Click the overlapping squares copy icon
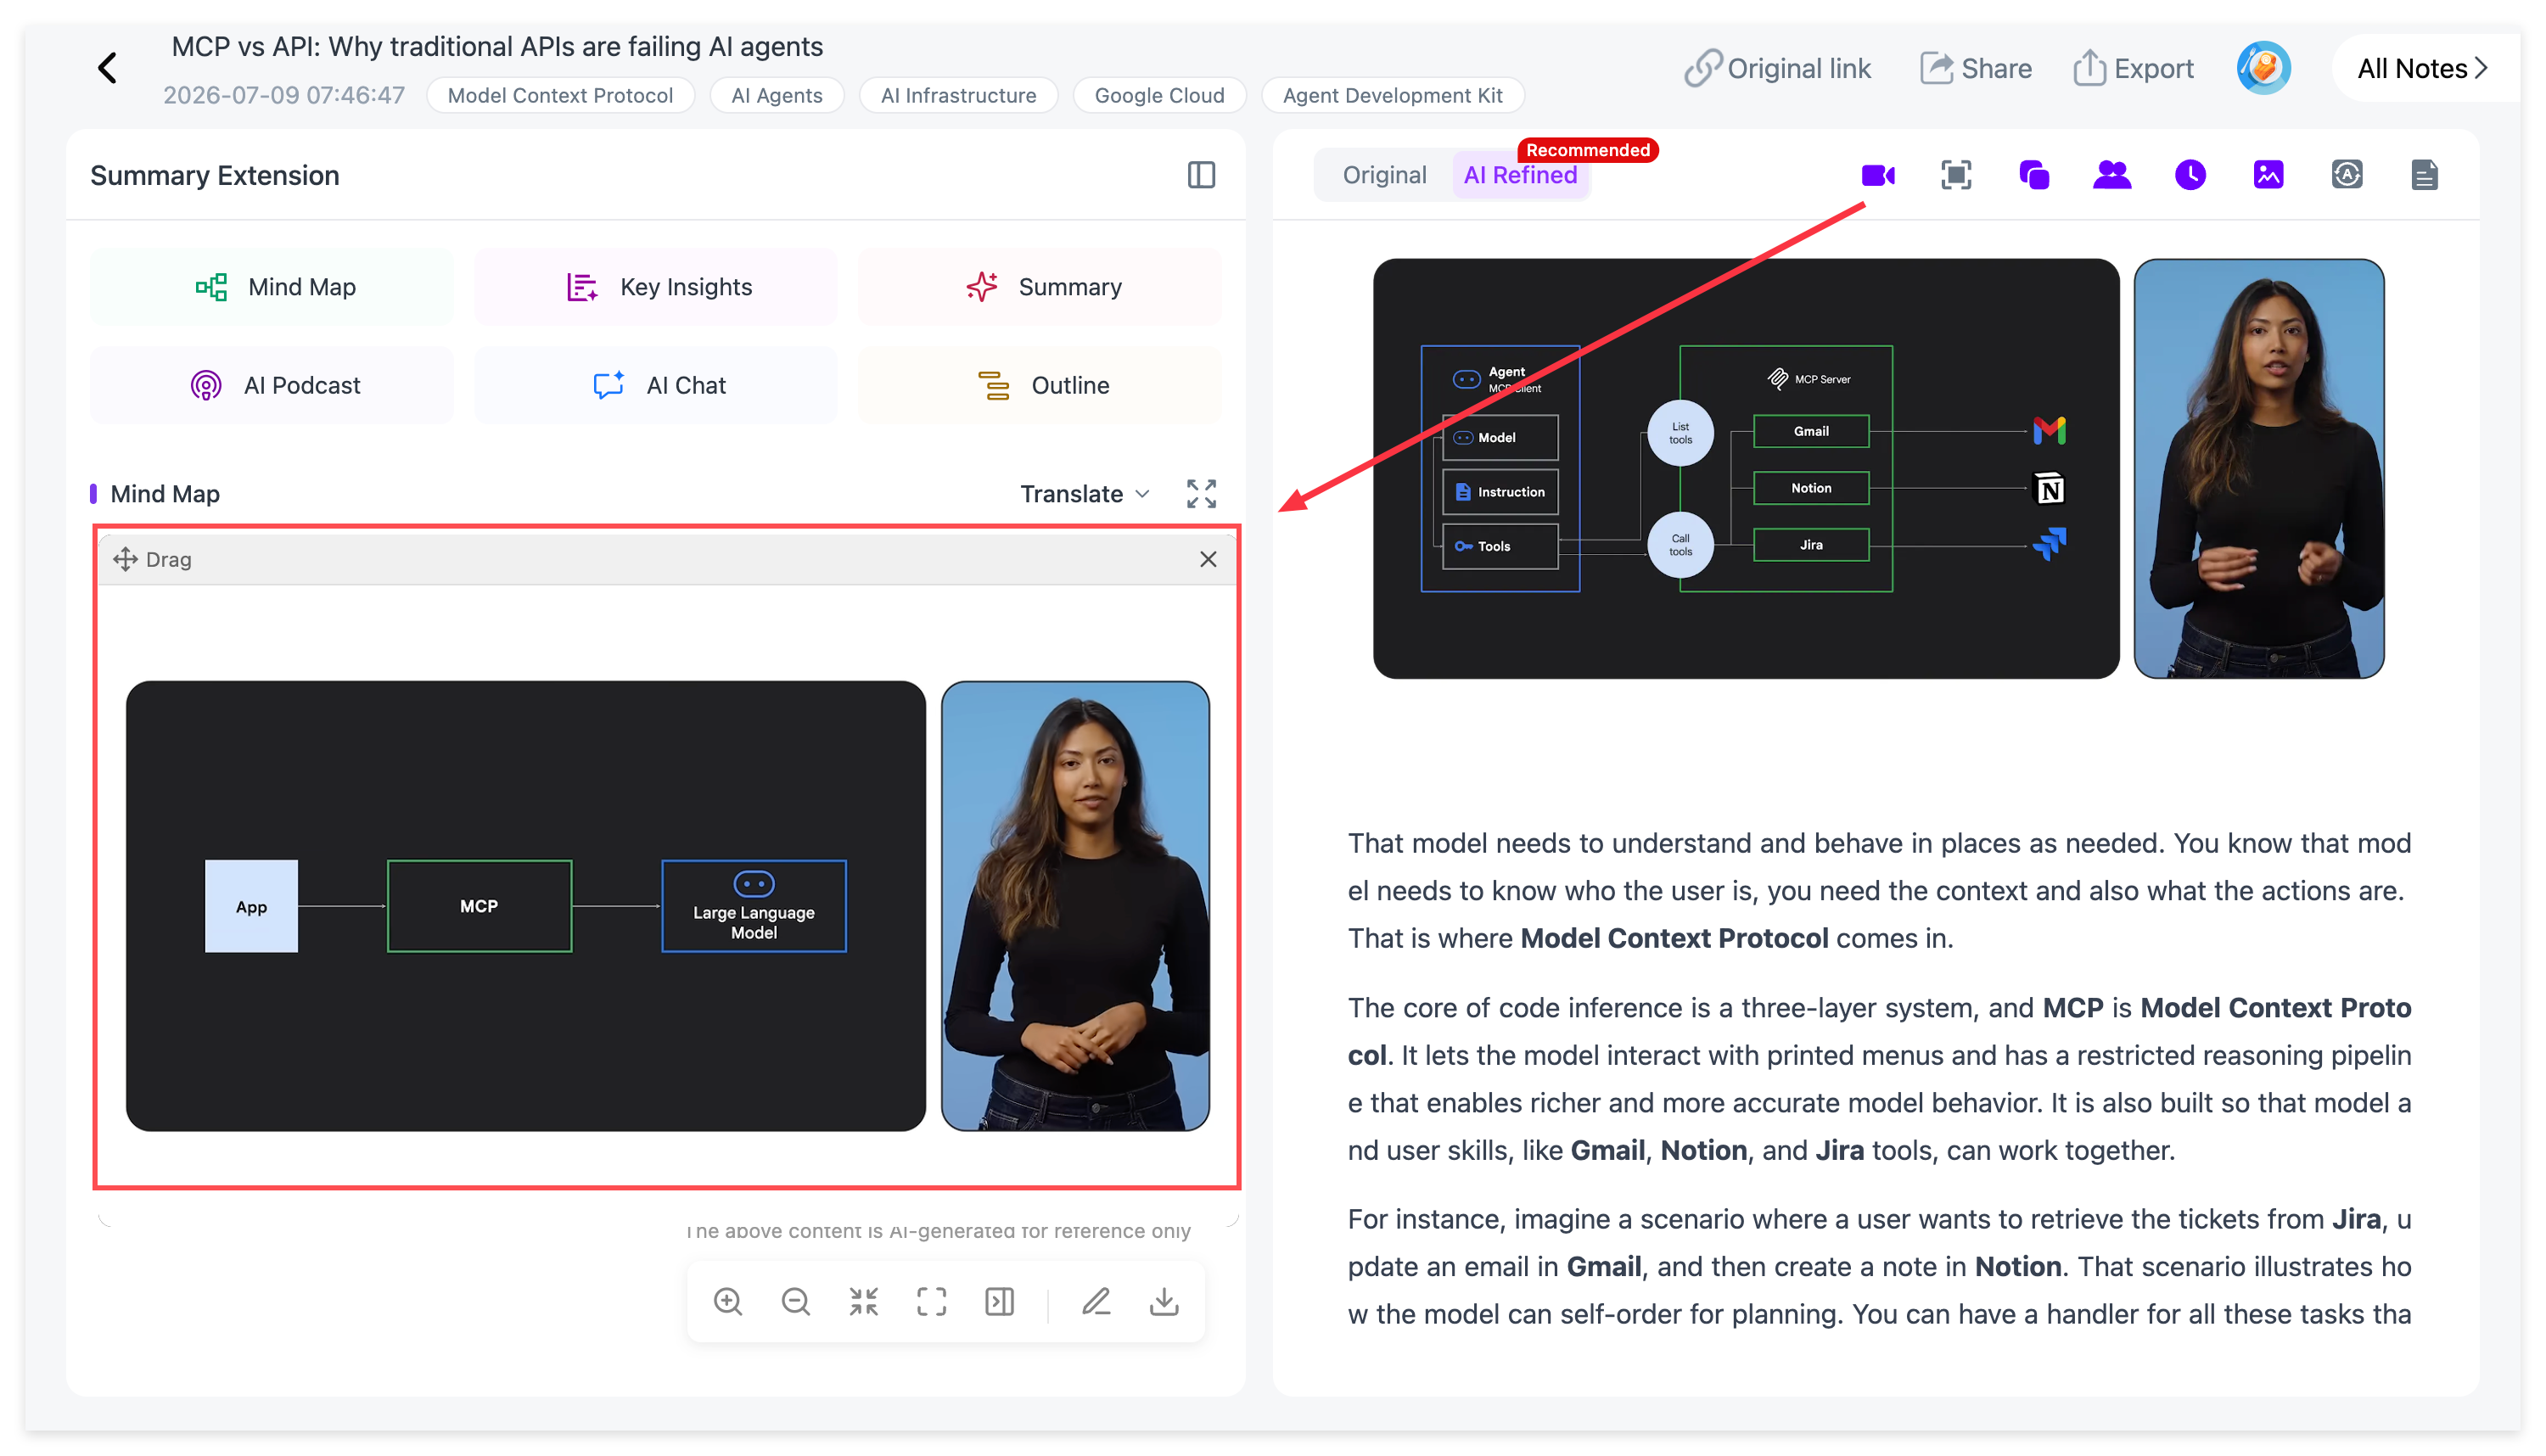2546x1456 pixels. pyautogui.click(x=2034, y=175)
